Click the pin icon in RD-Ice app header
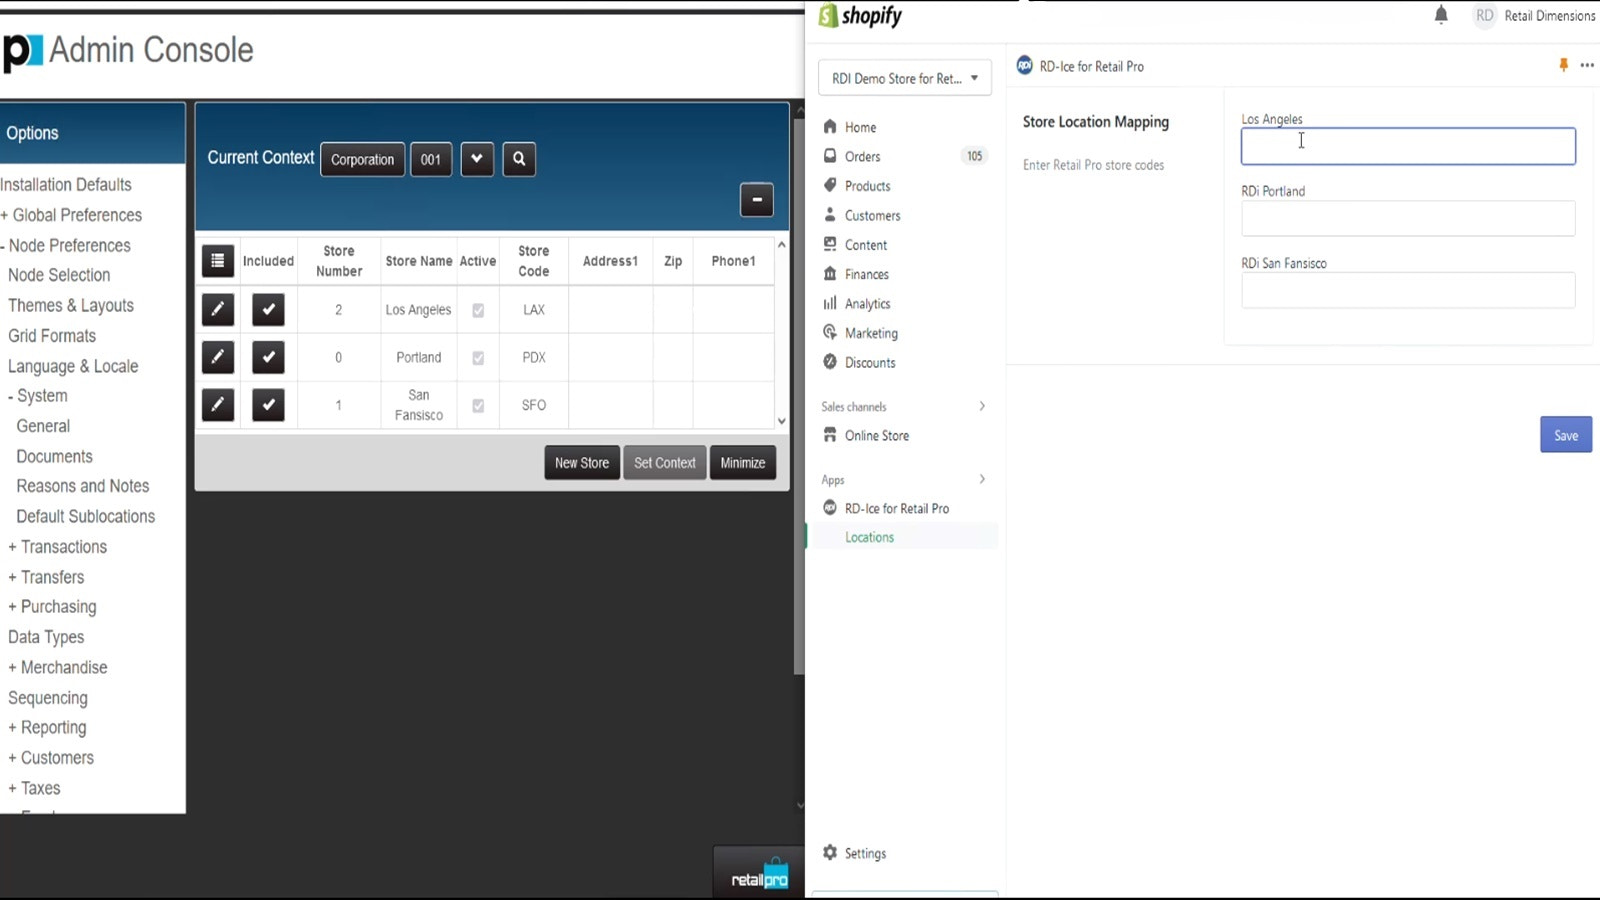1600x900 pixels. [x=1563, y=65]
